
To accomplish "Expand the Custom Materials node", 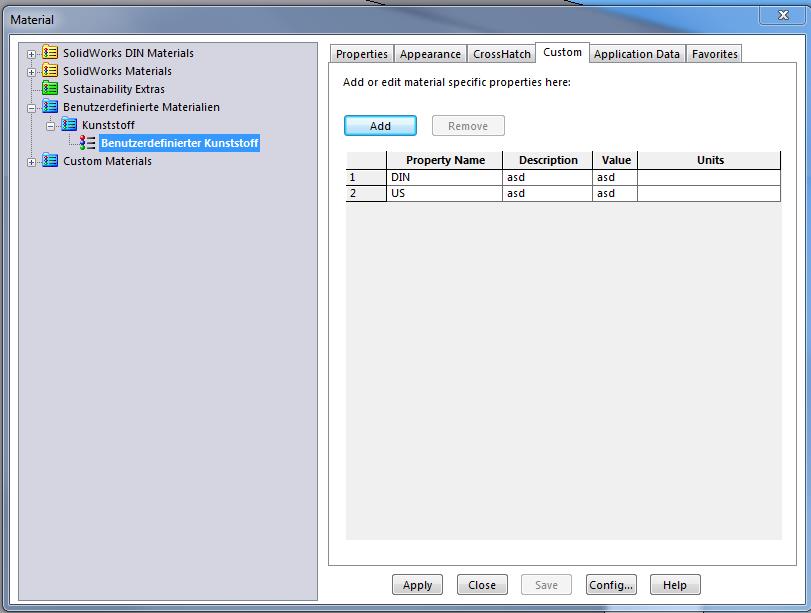I will tap(32, 162).
